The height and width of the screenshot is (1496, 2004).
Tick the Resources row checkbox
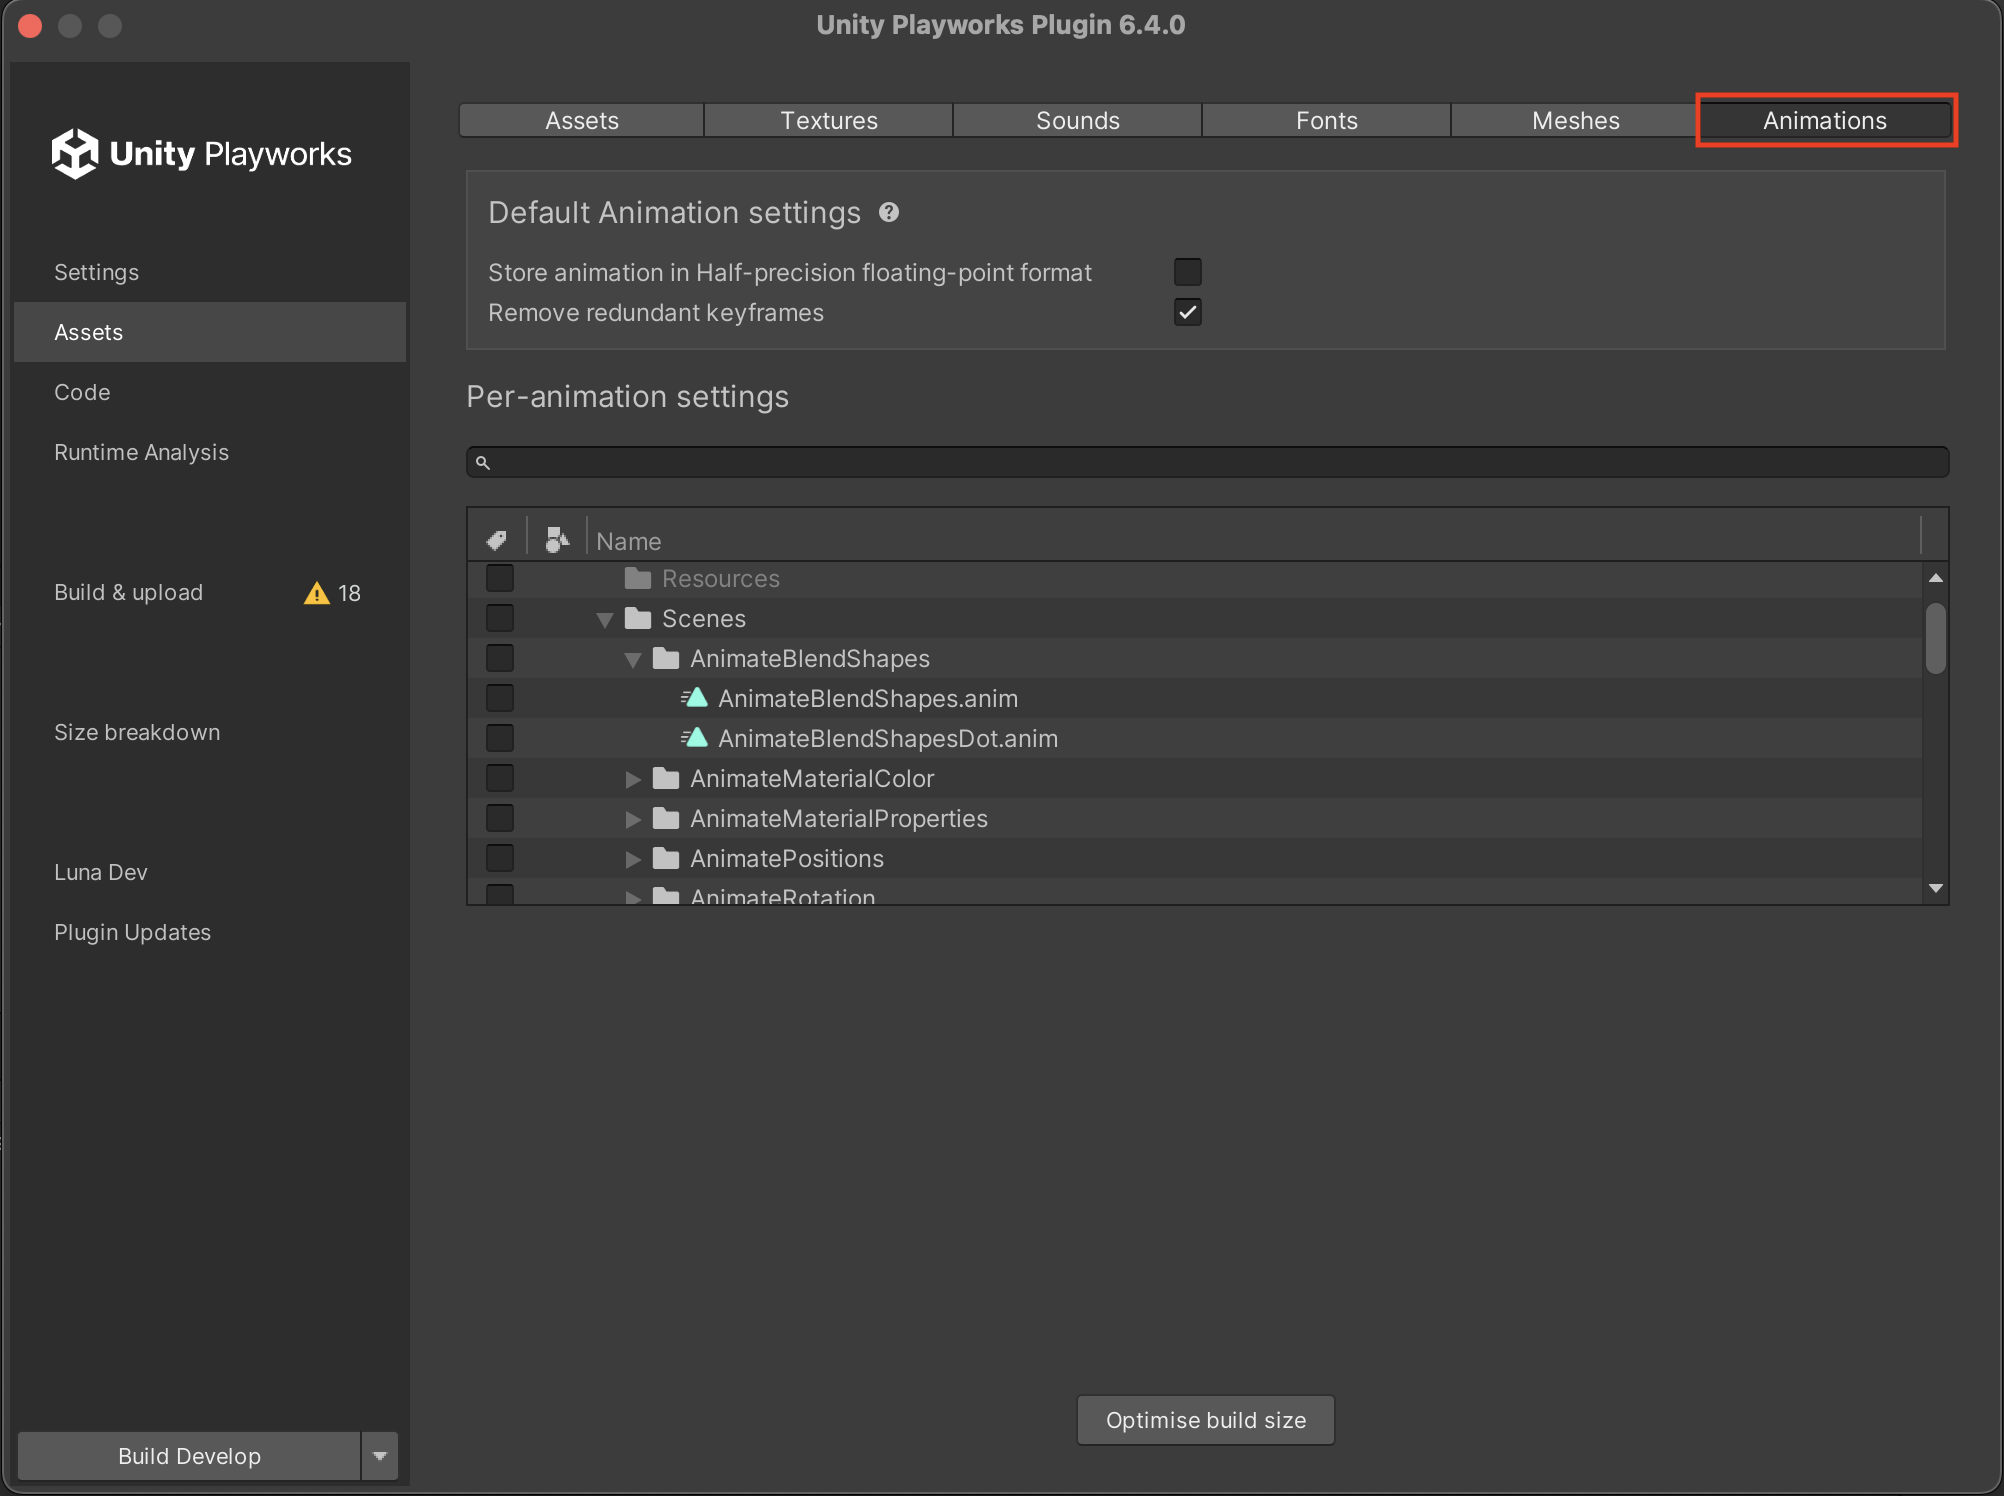500,578
